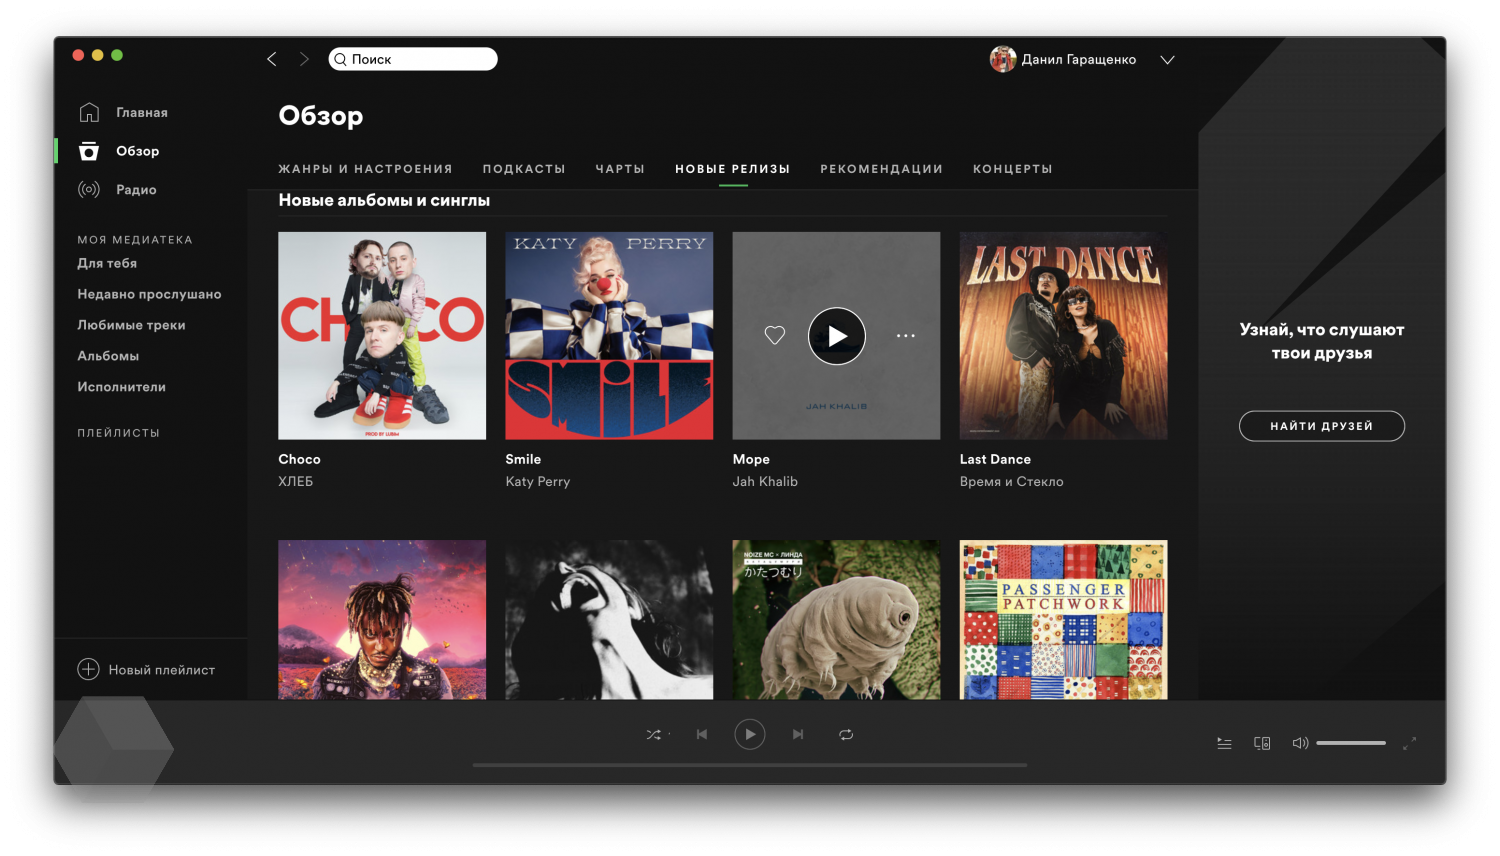The image size is (1500, 856).
Task: Click the Поиск search field
Action: 413,59
